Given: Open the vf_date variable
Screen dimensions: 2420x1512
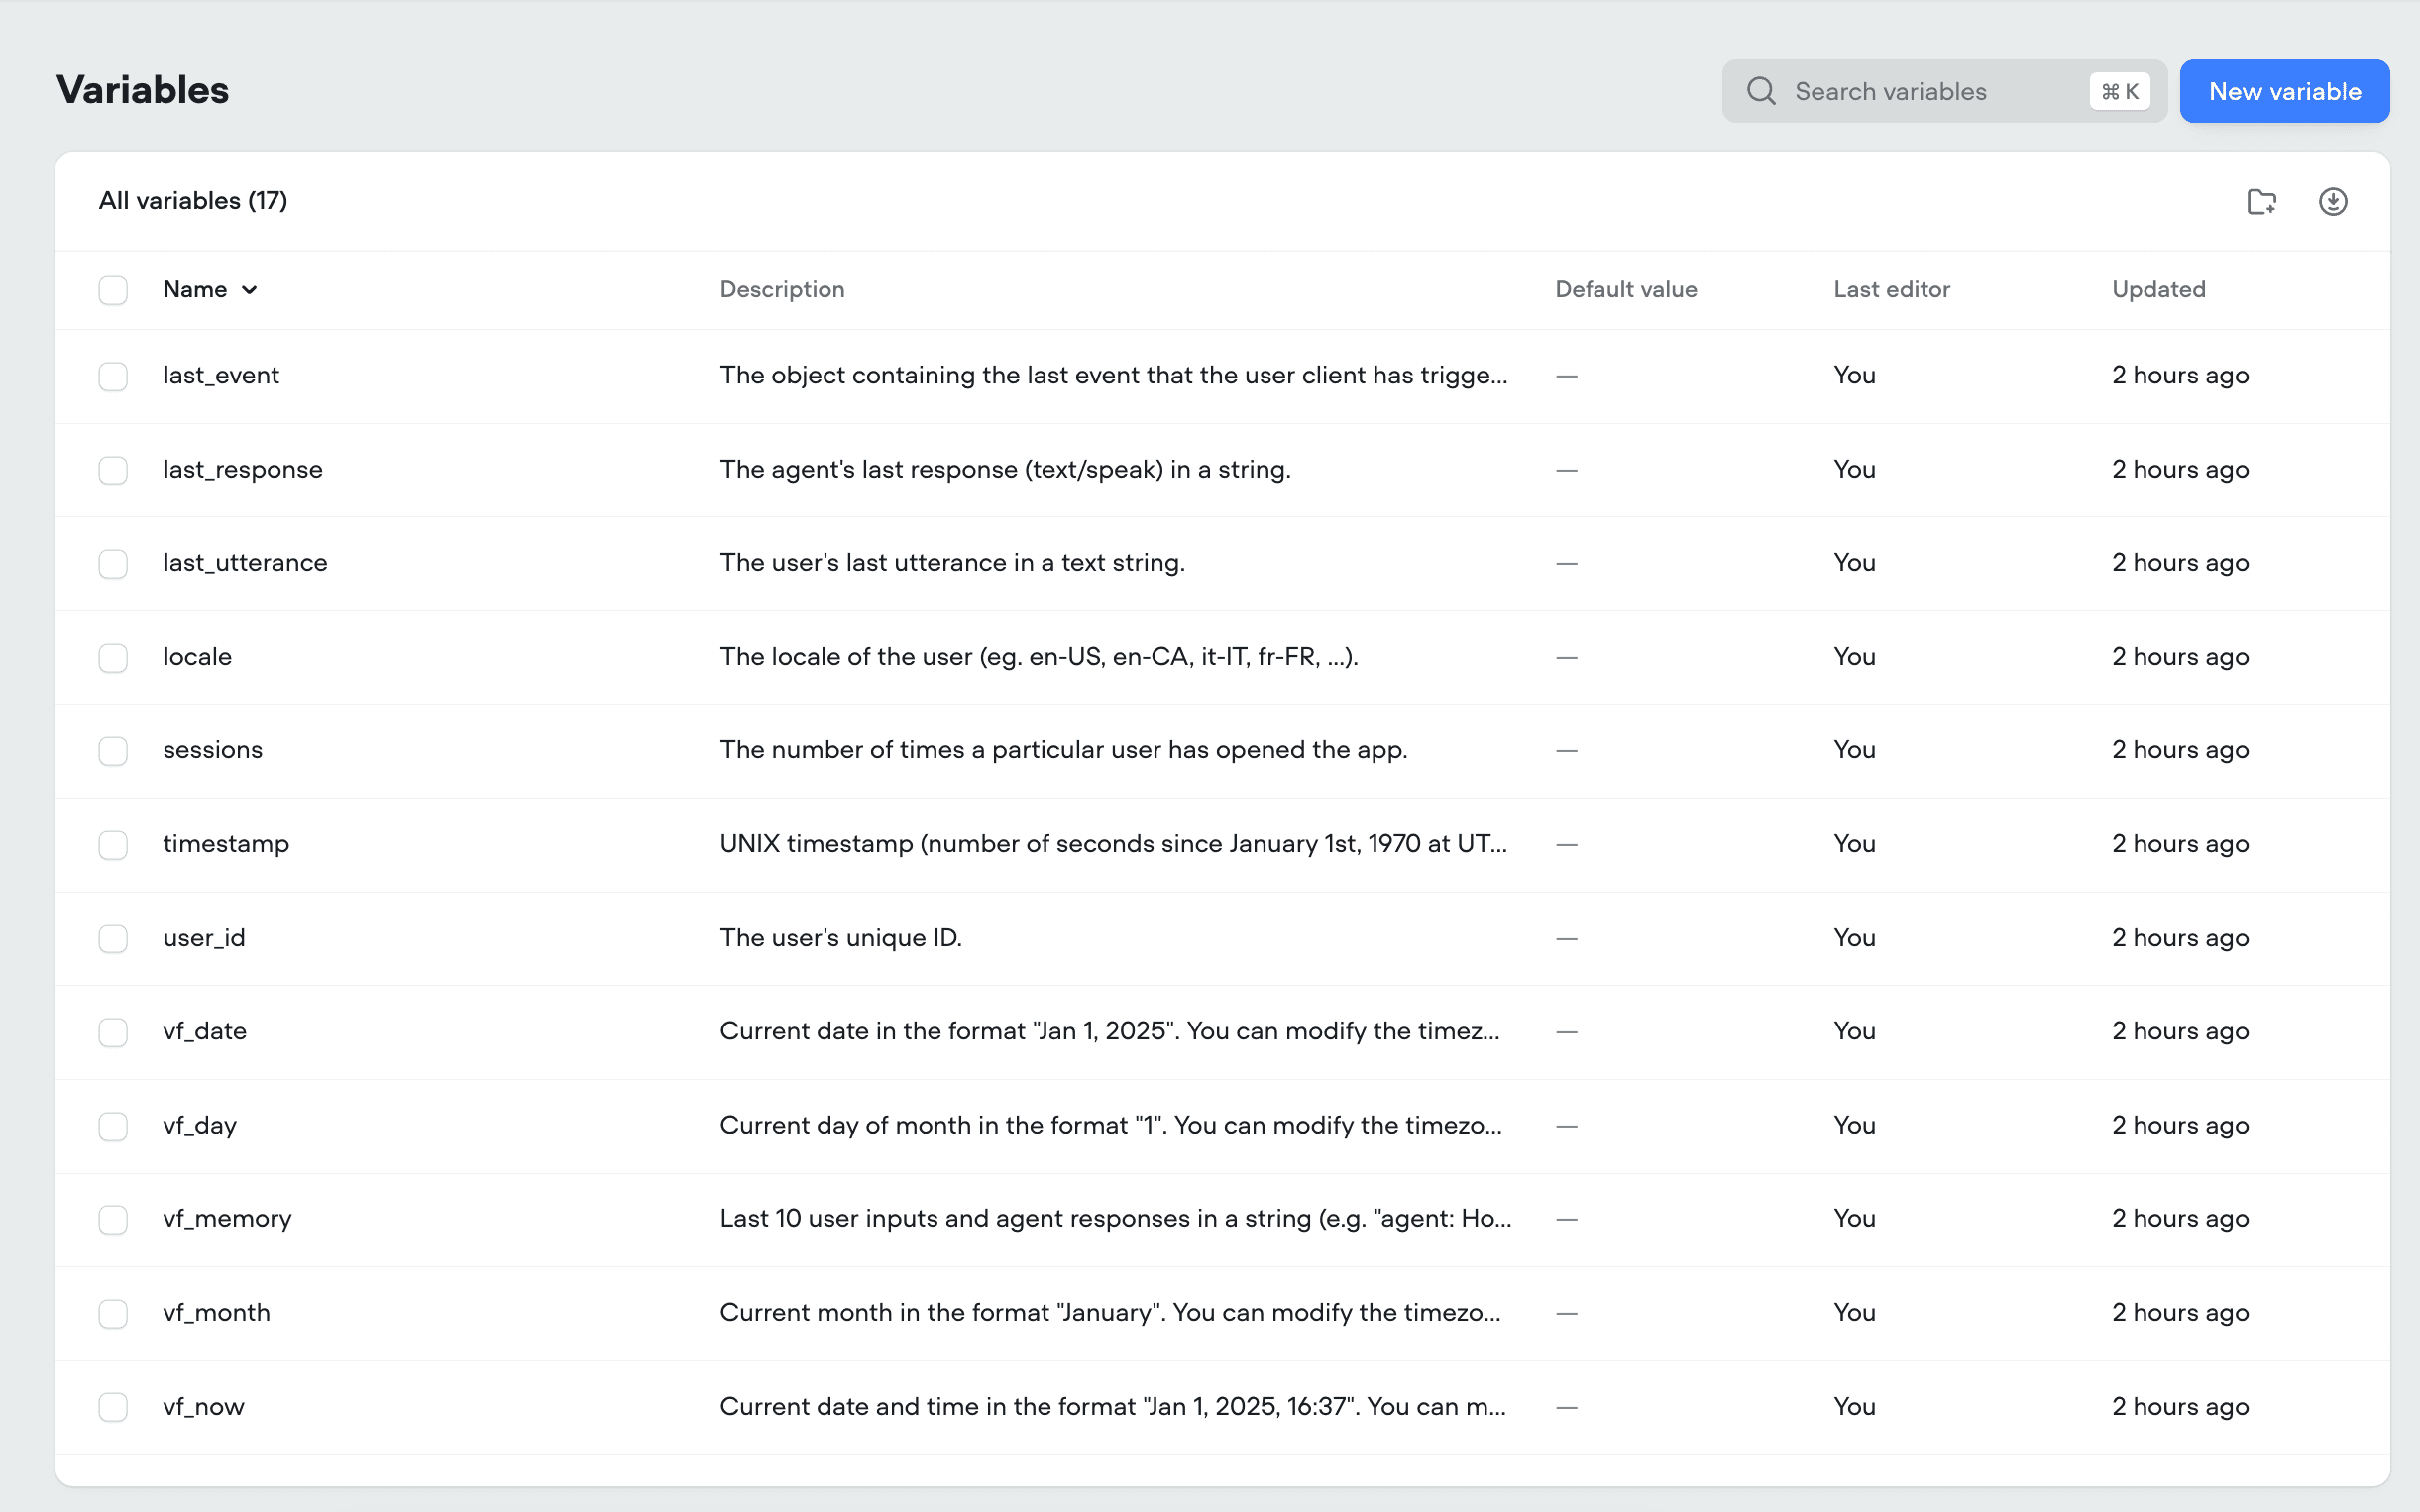Looking at the screenshot, I should (x=205, y=1031).
